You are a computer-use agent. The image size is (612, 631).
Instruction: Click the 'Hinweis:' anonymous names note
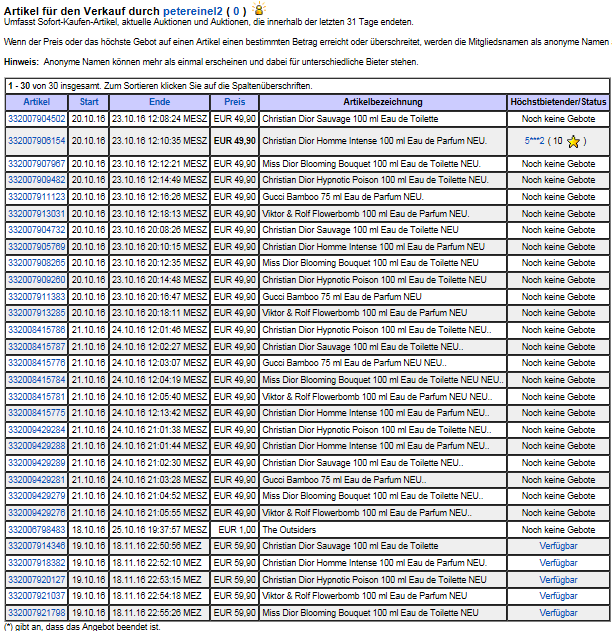[x=211, y=62]
